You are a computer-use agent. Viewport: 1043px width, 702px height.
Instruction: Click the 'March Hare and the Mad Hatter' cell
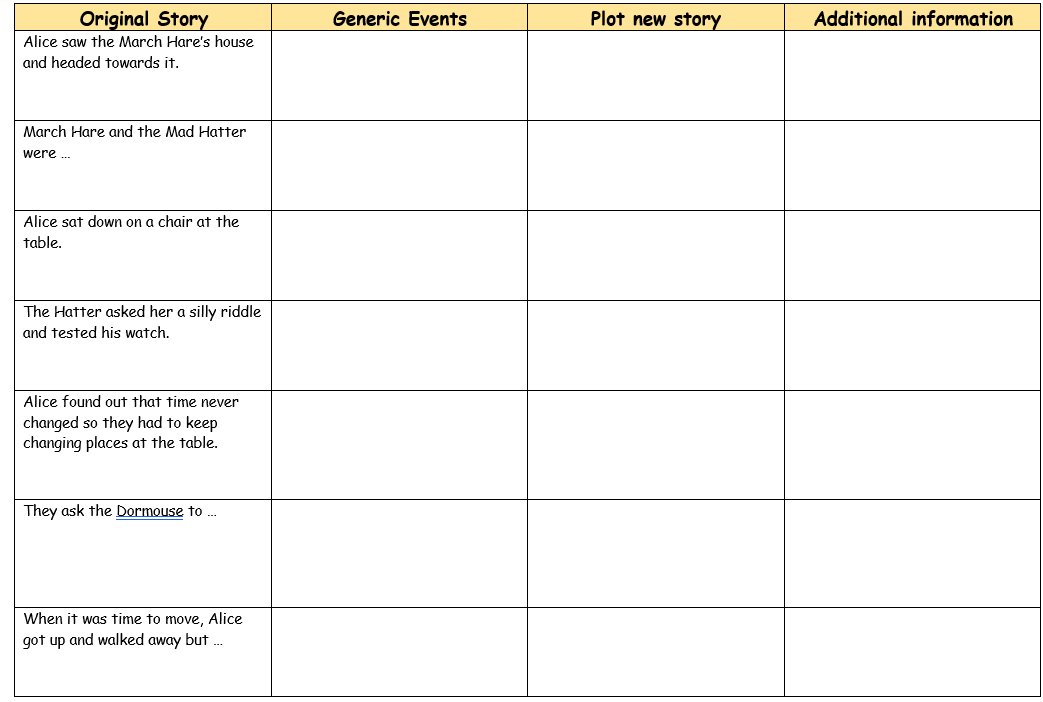click(143, 166)
